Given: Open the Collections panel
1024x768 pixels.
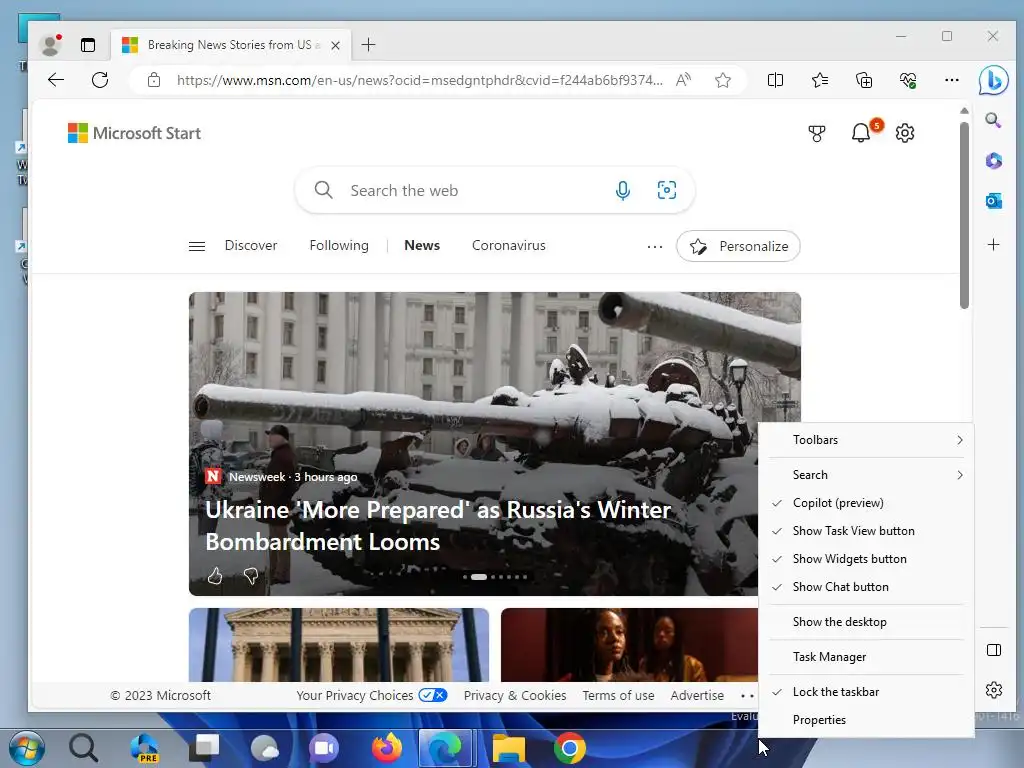Looking at the screenshot, I should [x=864, y=80].
